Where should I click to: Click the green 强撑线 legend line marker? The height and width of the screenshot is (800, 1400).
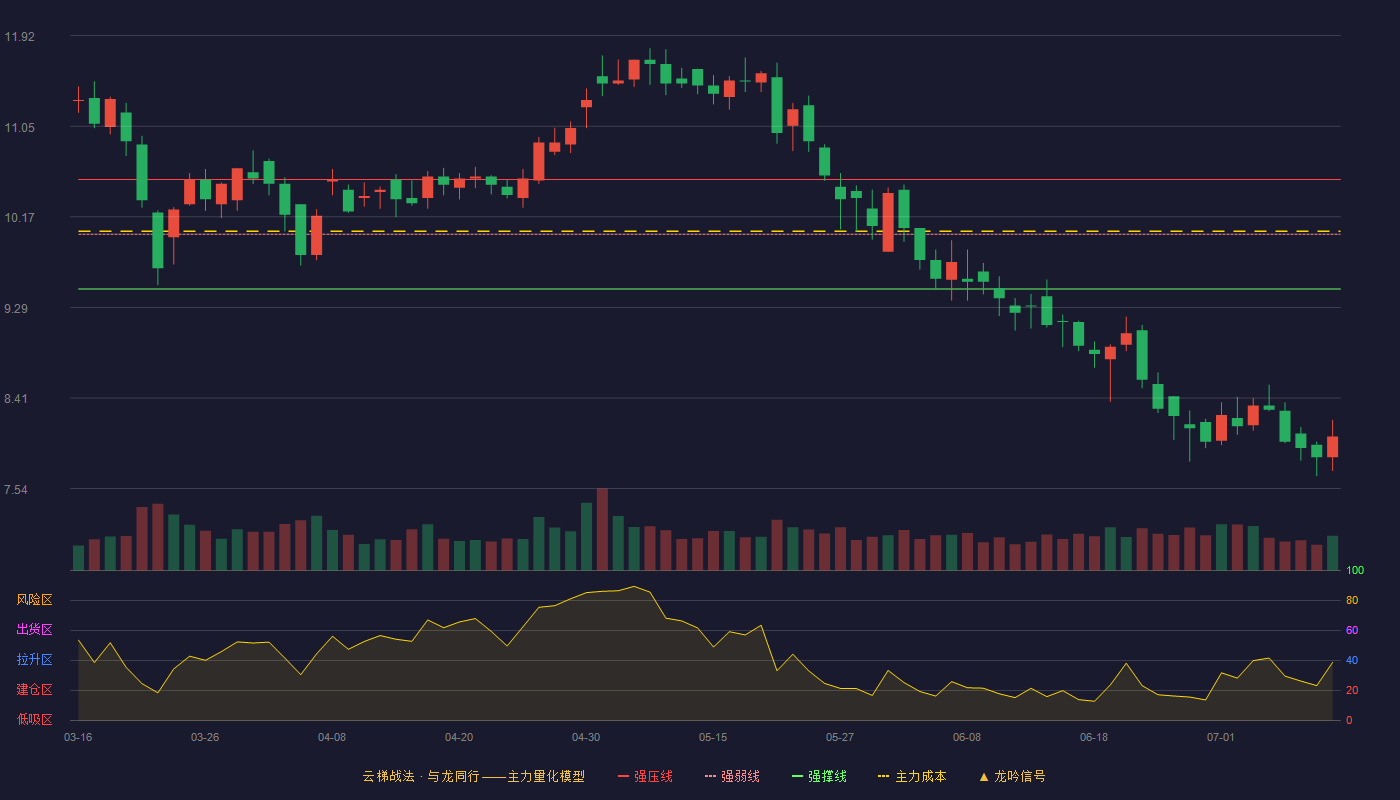coord(797,776)
